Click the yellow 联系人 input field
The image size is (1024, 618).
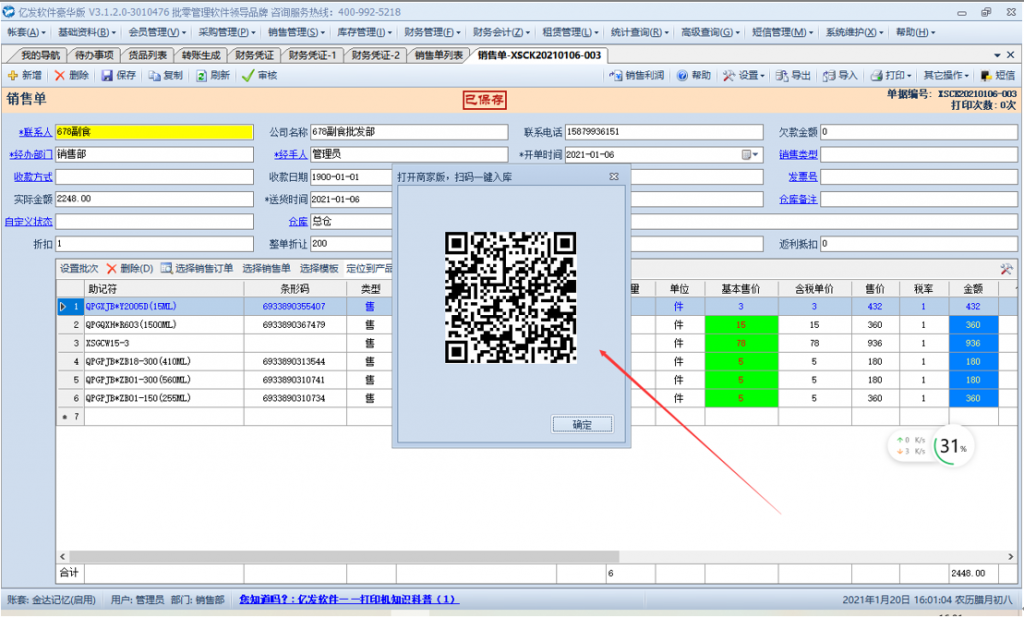(x=154, y=132)
